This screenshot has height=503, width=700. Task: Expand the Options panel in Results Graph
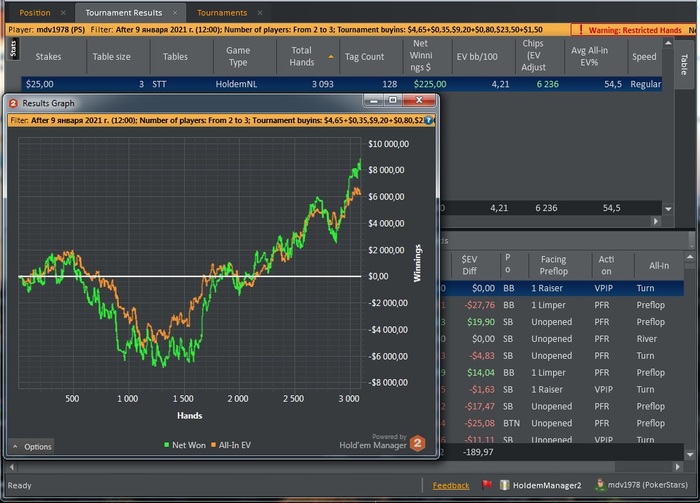pyautogui.click(x=32, y=446)
